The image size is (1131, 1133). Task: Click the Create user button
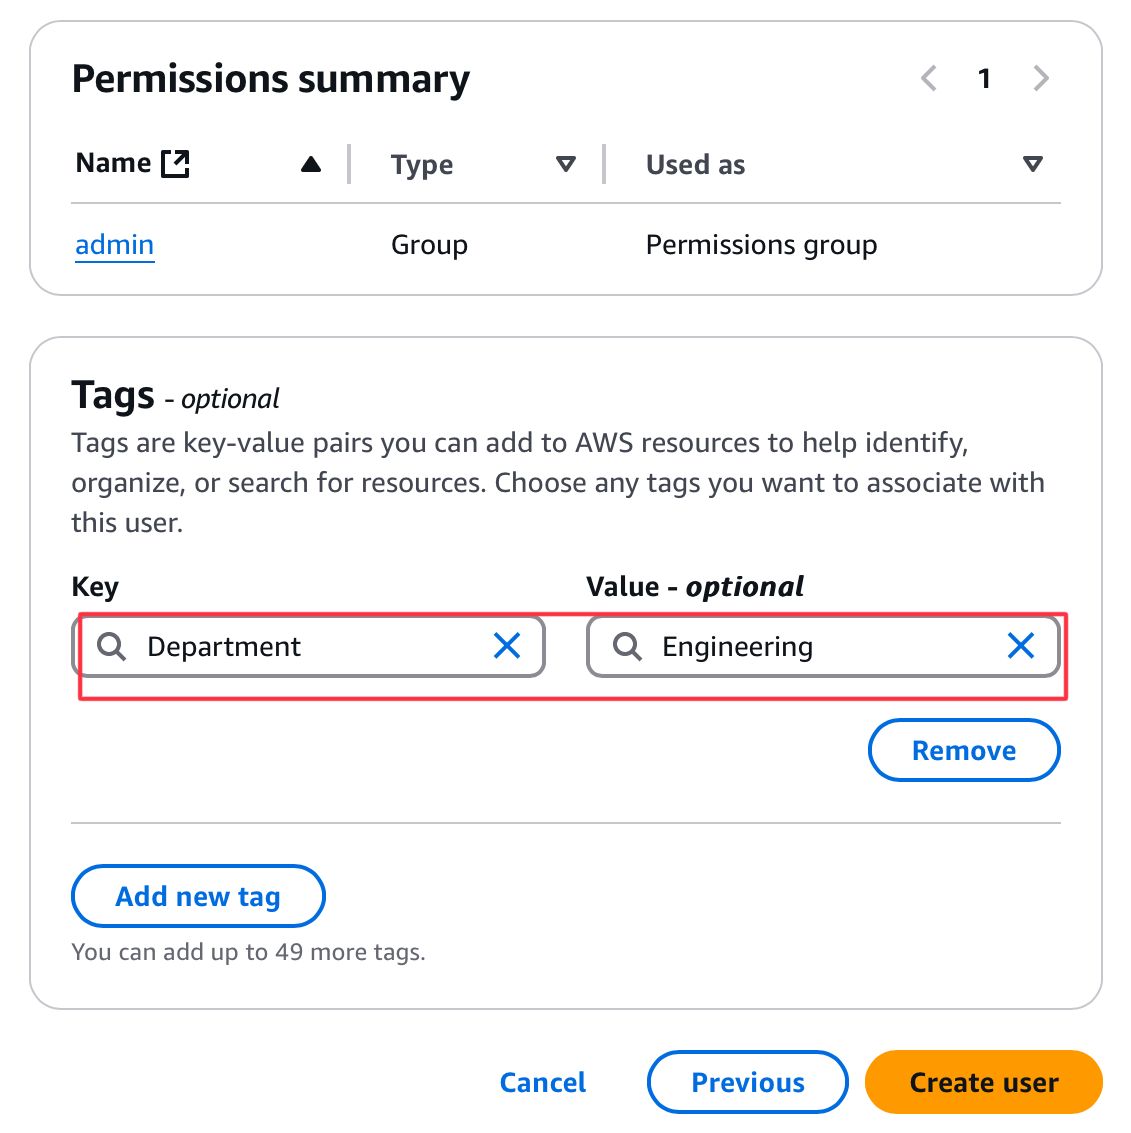click(983, 1082)
